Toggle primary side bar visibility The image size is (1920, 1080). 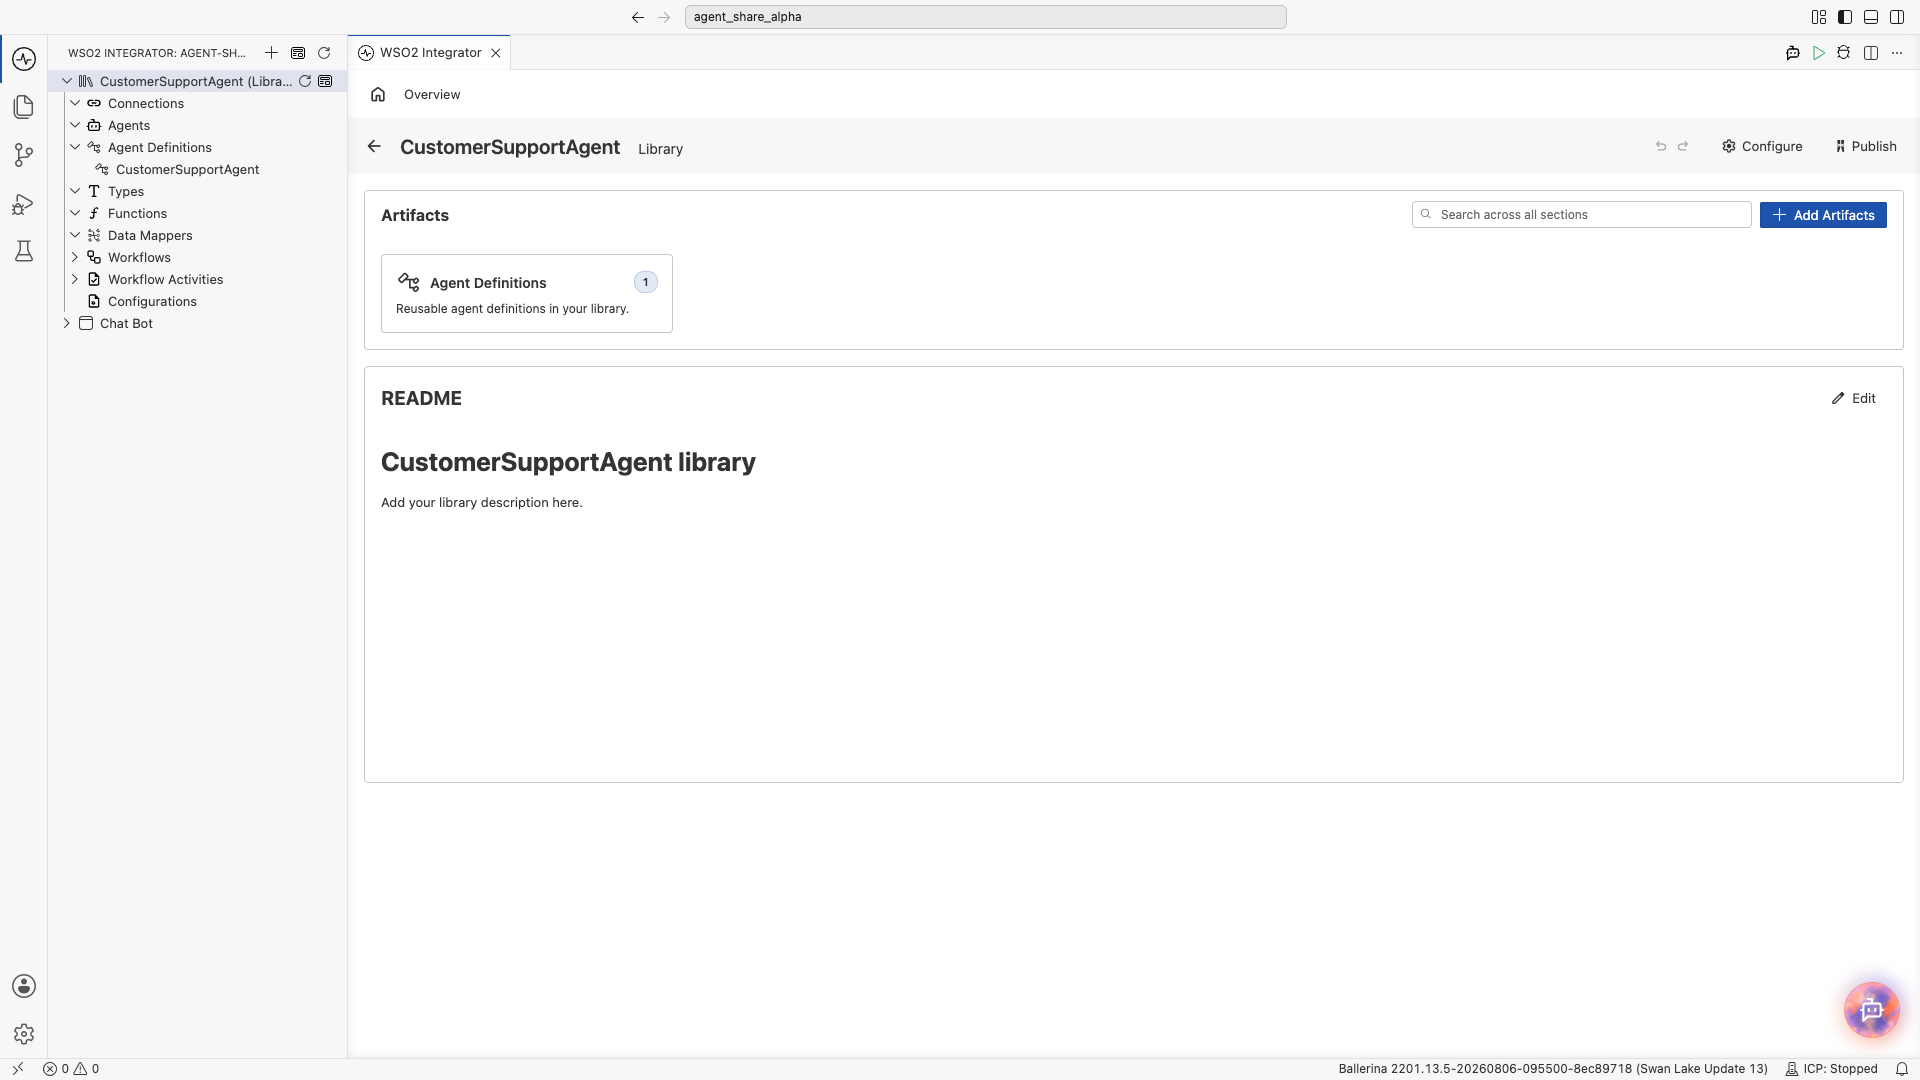click(1845, 17)
